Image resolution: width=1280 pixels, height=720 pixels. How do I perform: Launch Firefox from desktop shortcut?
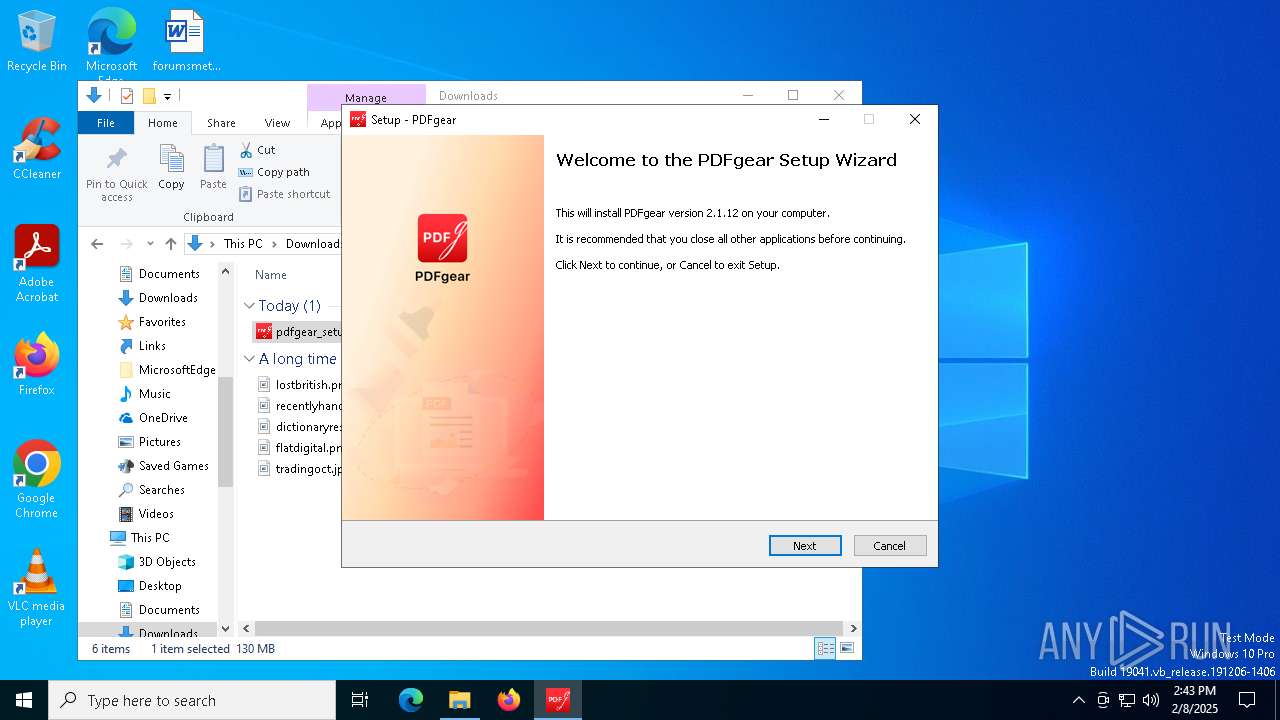[x=37, y=365]
